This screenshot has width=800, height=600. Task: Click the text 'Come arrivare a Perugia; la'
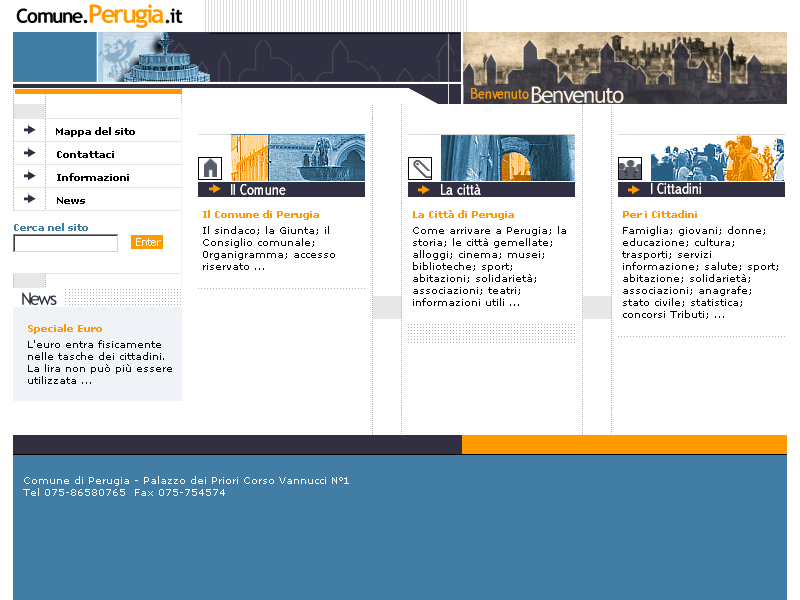point(490,231)
